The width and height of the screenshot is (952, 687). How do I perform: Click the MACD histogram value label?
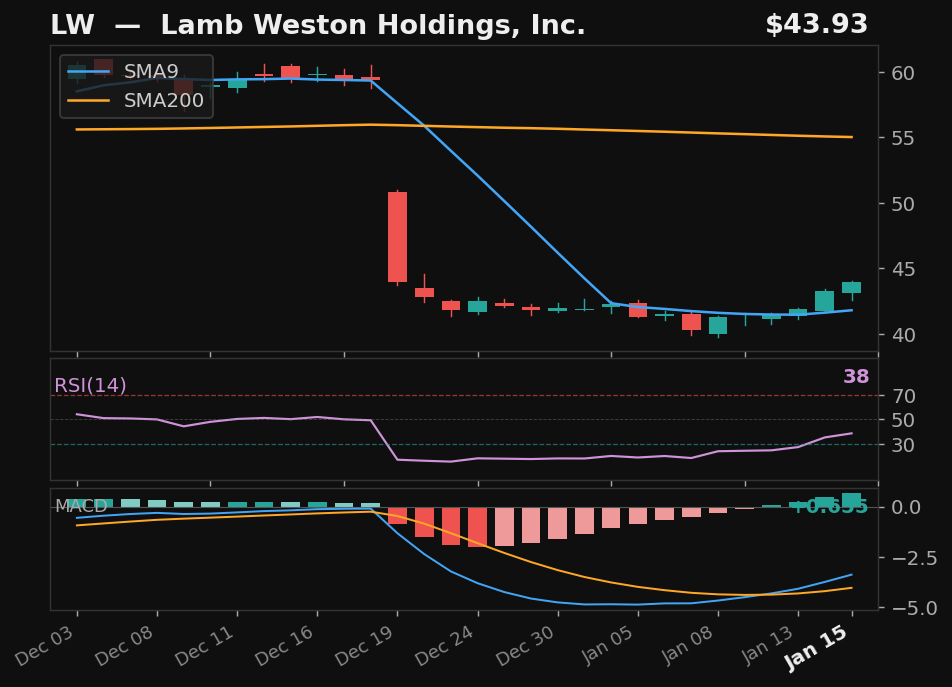pos(831,507)
